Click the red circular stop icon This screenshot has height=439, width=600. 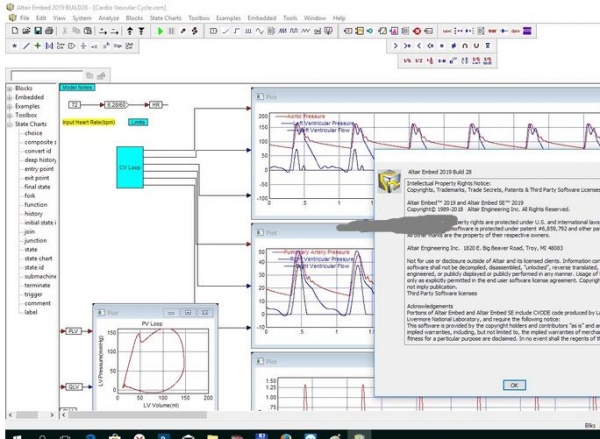tap(417, 31)
